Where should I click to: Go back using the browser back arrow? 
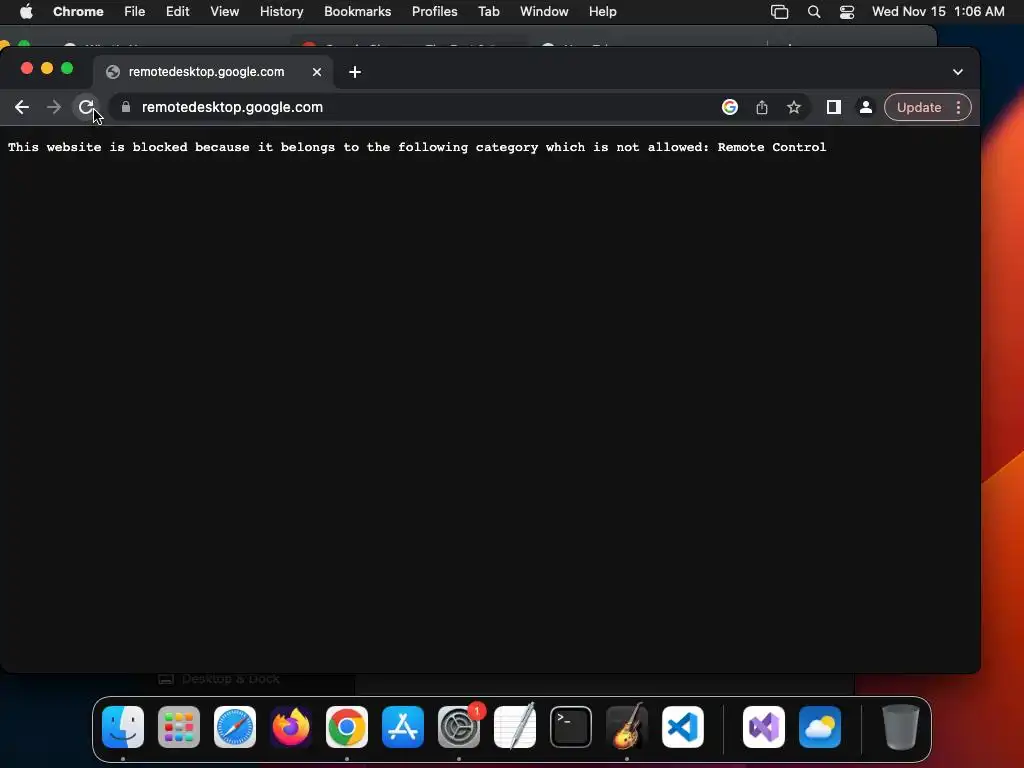coord(22,107)
